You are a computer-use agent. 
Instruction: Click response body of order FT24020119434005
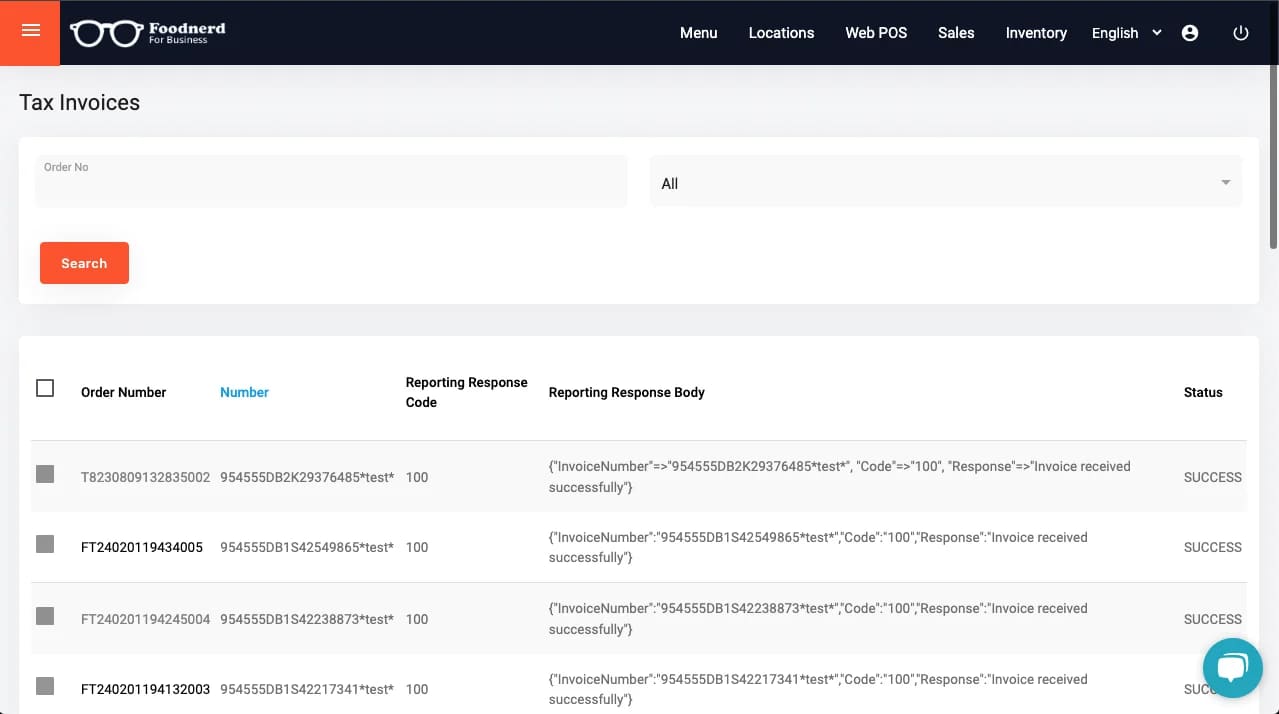click(818, 547)
